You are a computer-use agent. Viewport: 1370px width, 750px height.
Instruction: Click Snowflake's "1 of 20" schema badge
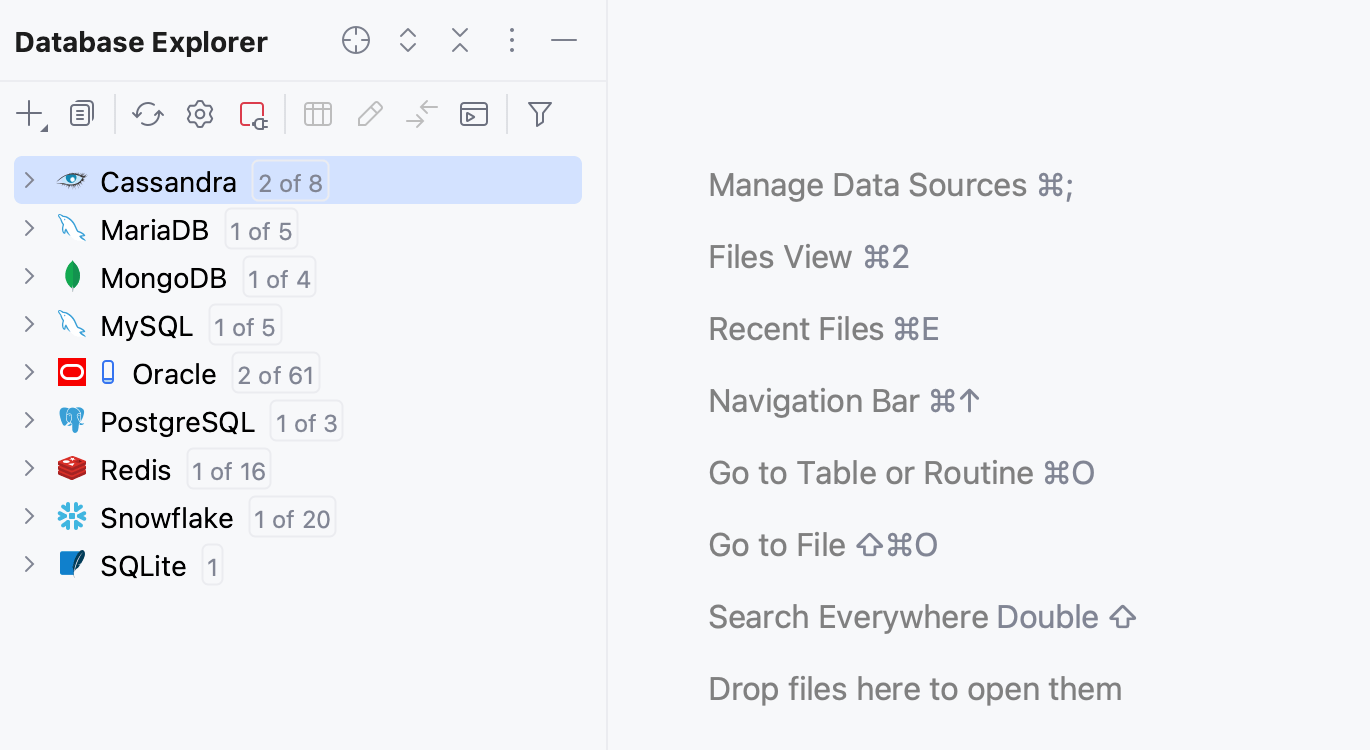(x=292, y=518)
